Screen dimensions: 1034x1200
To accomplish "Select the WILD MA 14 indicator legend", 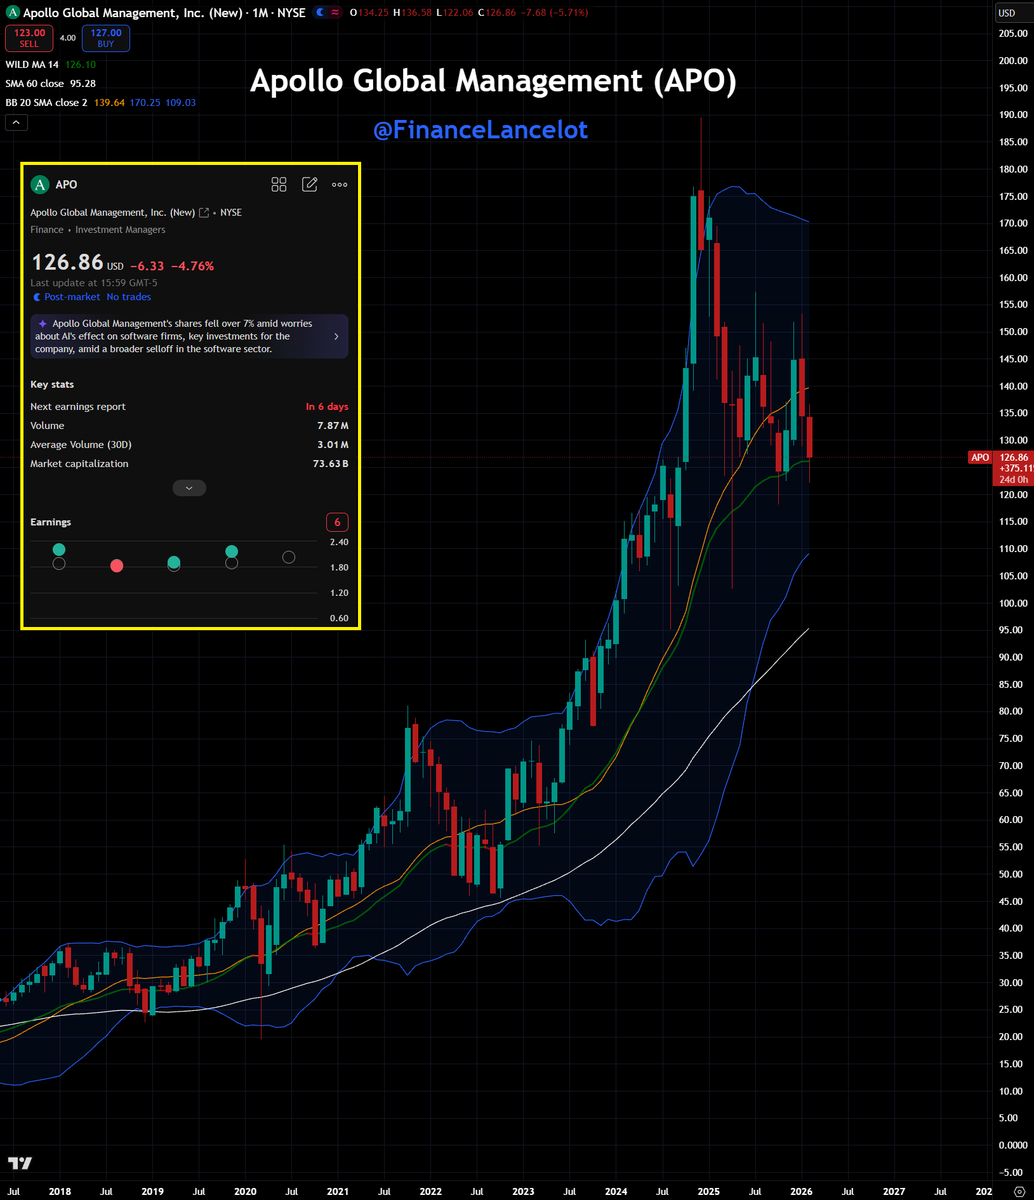I will point(33,66).
